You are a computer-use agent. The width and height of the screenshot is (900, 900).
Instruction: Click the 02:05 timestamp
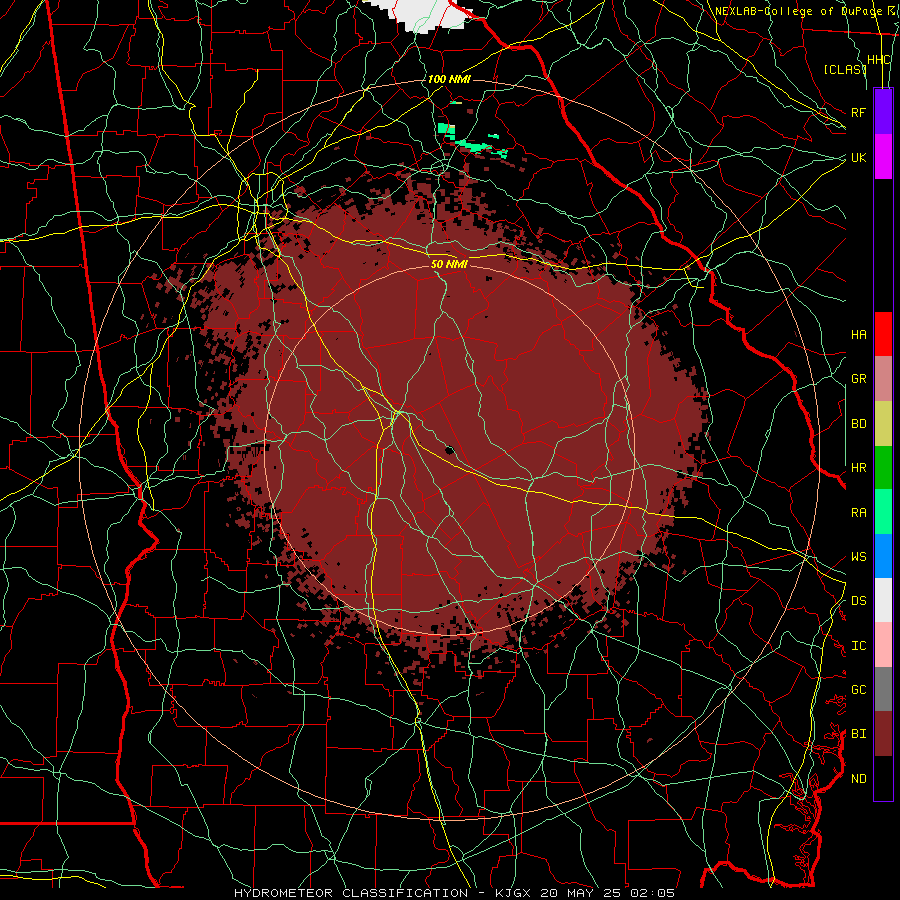tap(651, 893)
